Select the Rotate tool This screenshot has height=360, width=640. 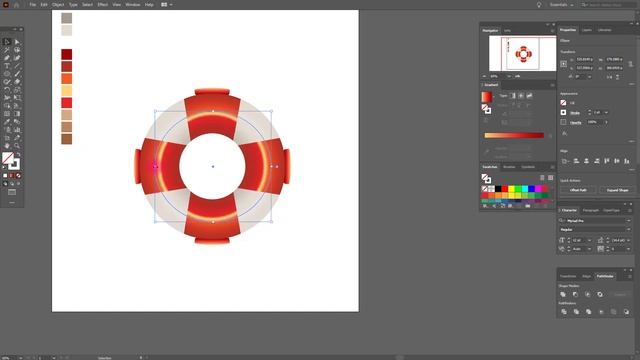(x=7, y=90)
